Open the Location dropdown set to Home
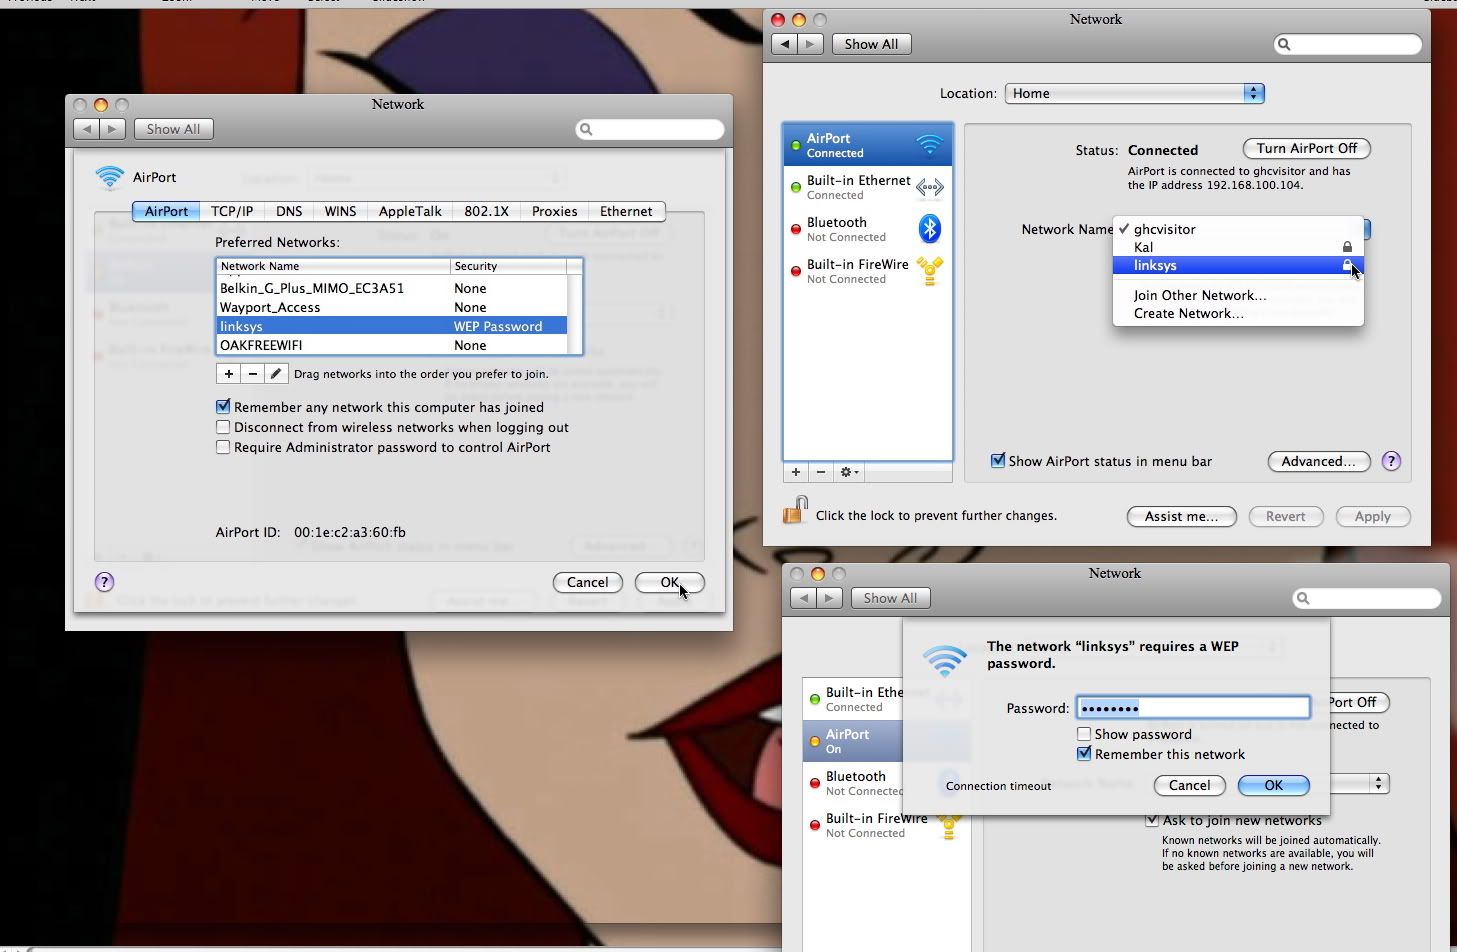 [x=1135, y=93]
